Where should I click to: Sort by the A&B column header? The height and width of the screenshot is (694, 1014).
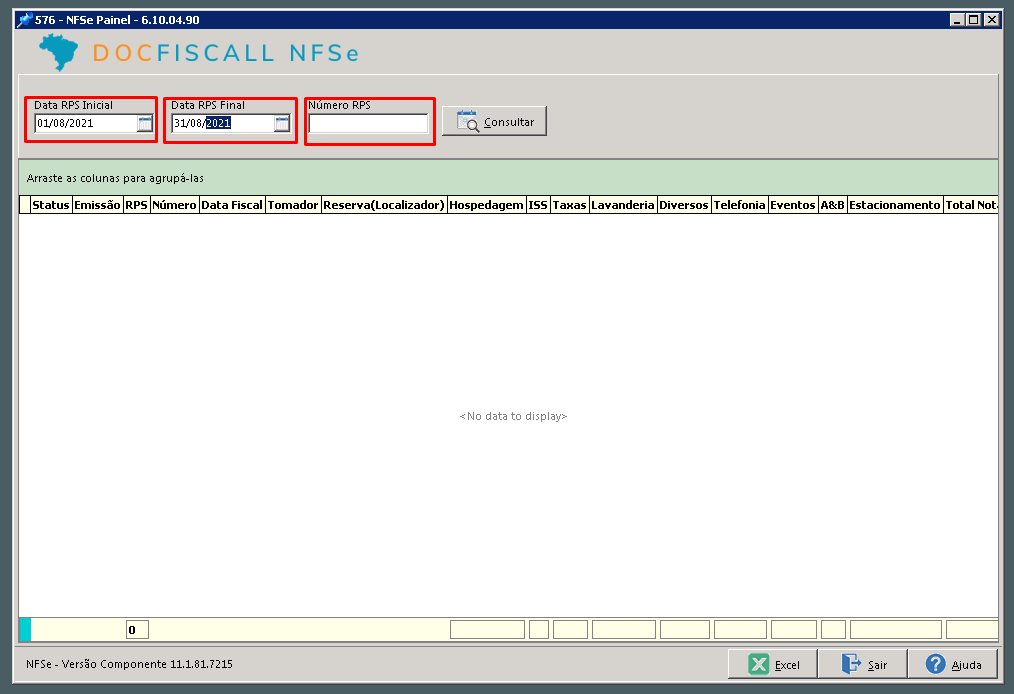pyautogui.click(x=833, y=205)
